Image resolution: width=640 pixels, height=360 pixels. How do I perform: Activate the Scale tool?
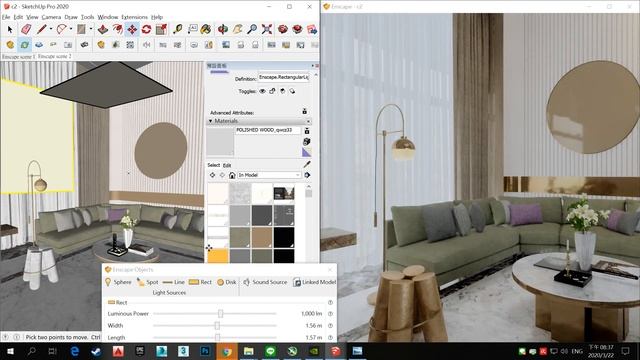click(x=161, y=29)
